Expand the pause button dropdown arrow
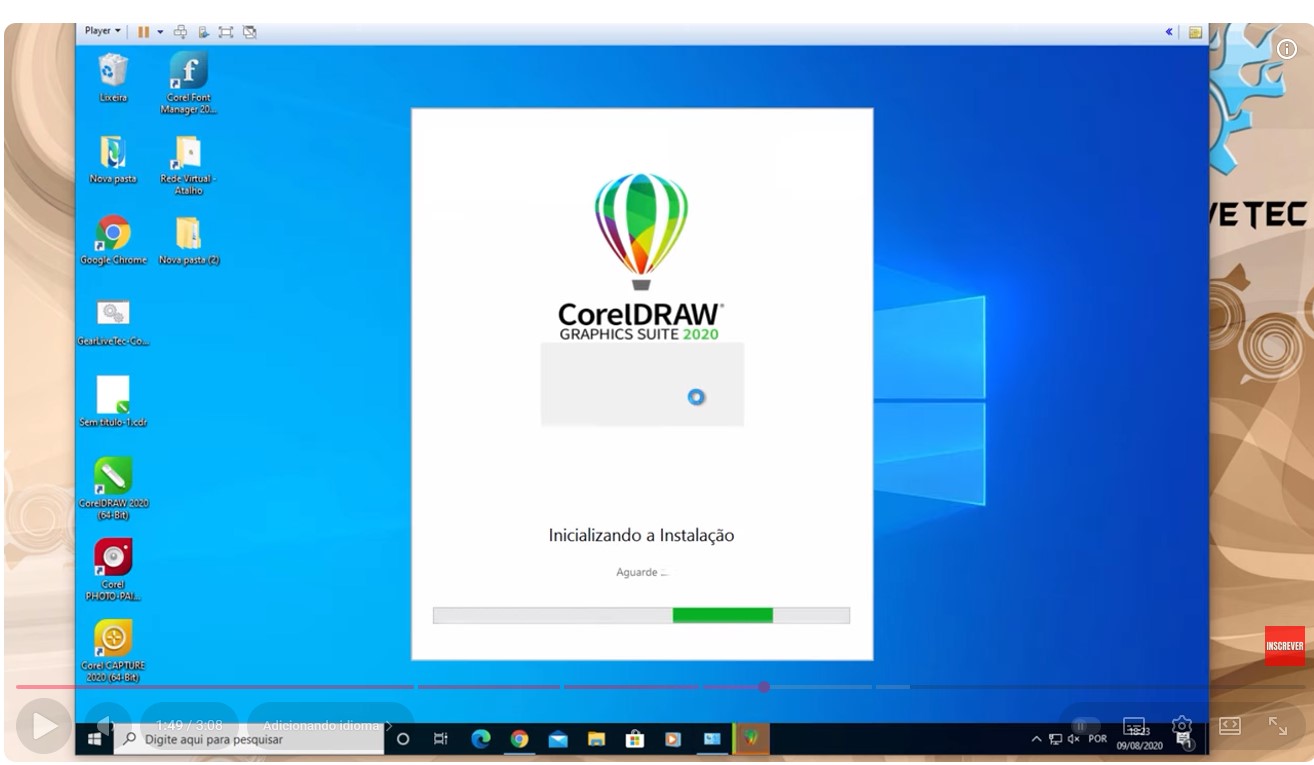 [160, 30]
